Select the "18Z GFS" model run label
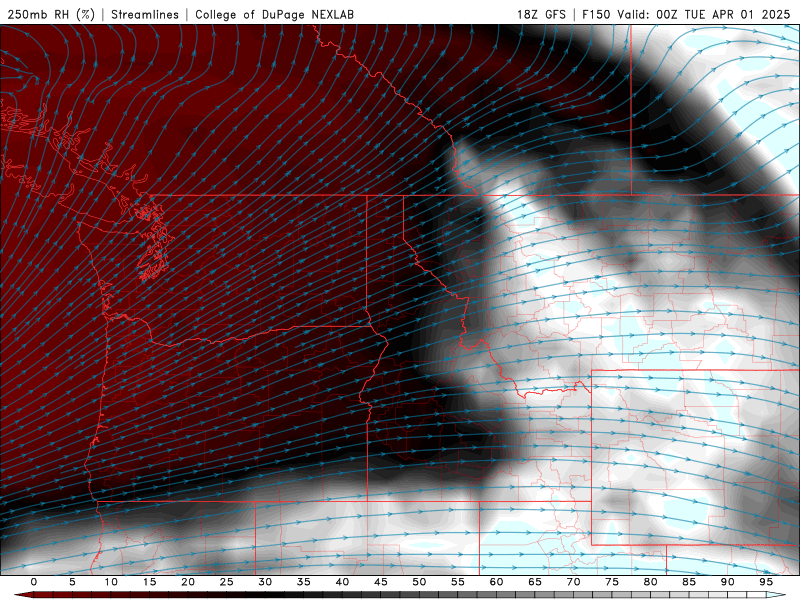 [541, 14]
